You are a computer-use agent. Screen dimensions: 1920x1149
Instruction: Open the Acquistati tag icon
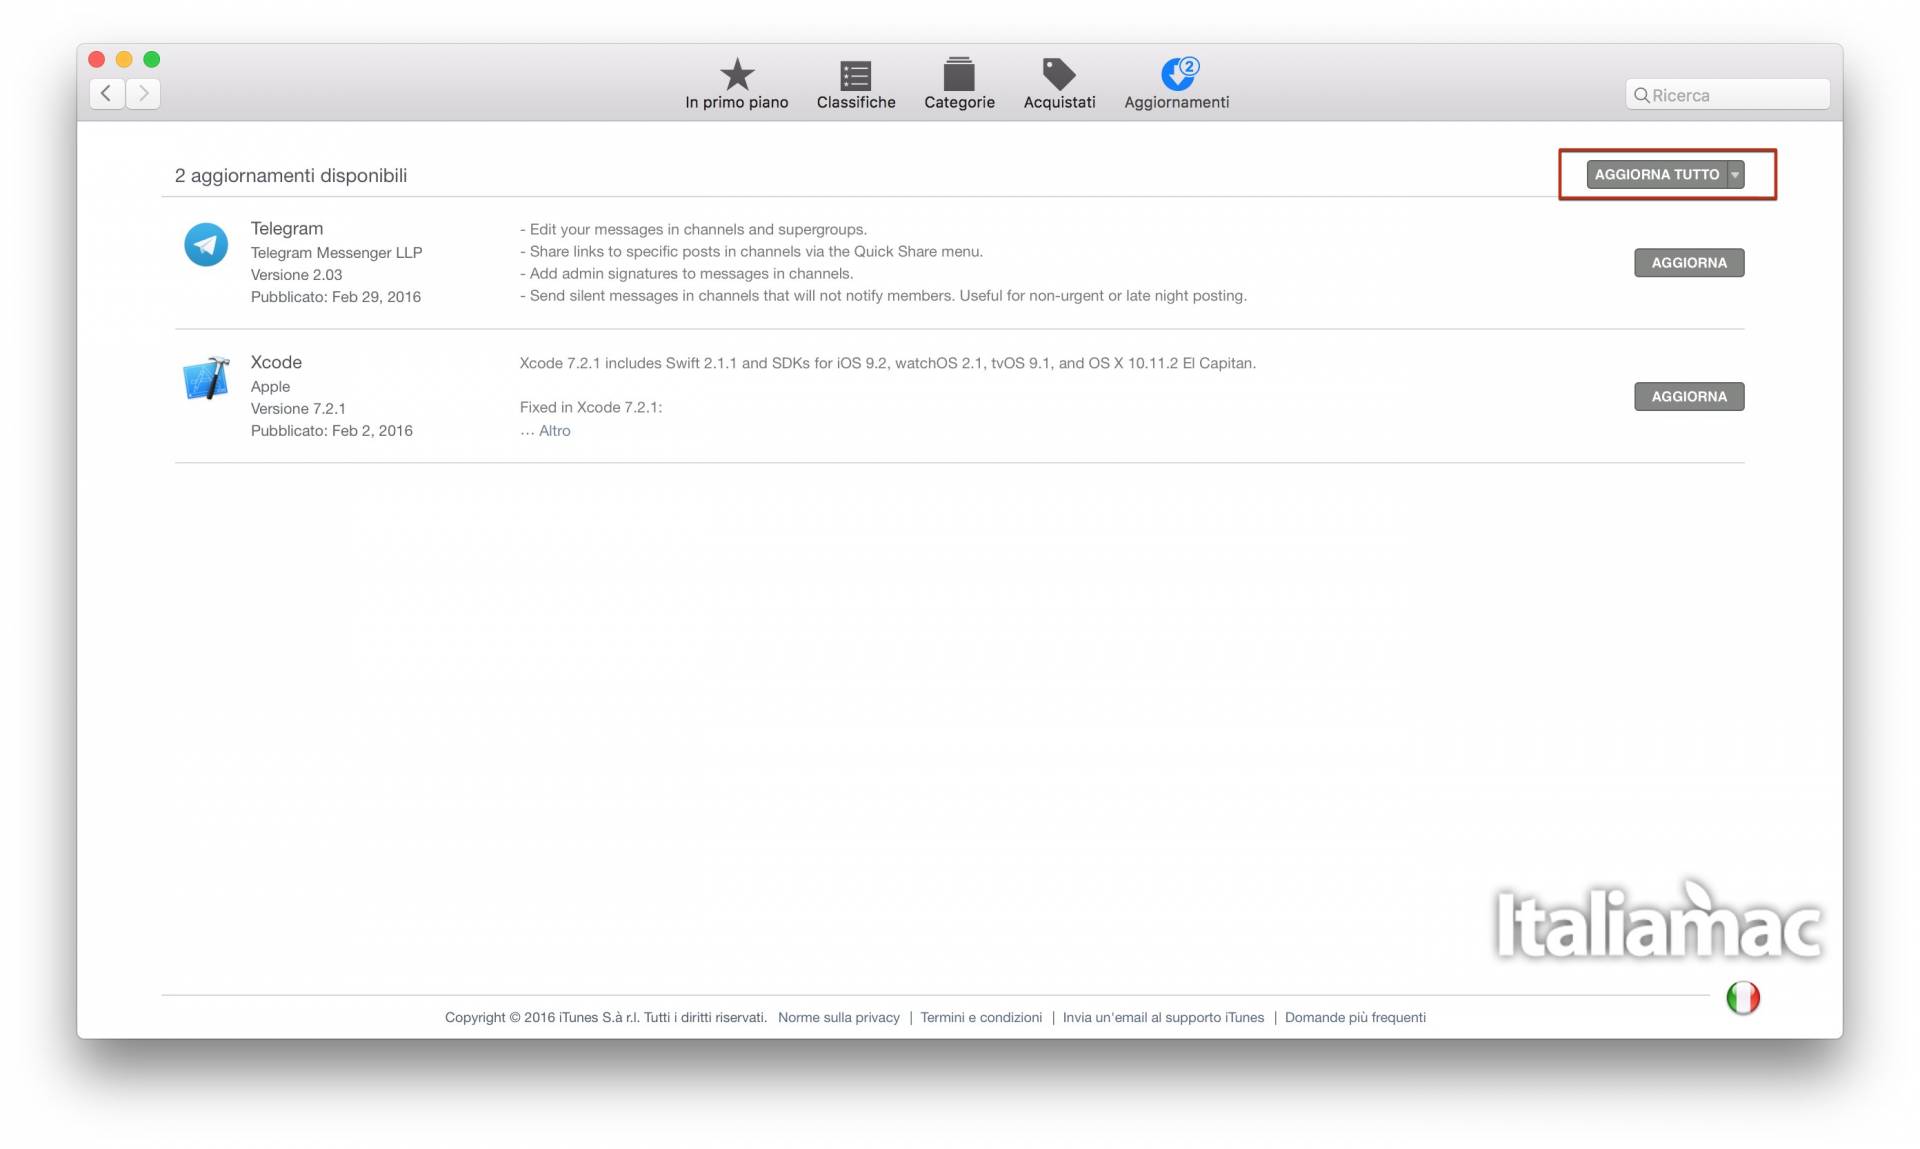[1059, 74]
